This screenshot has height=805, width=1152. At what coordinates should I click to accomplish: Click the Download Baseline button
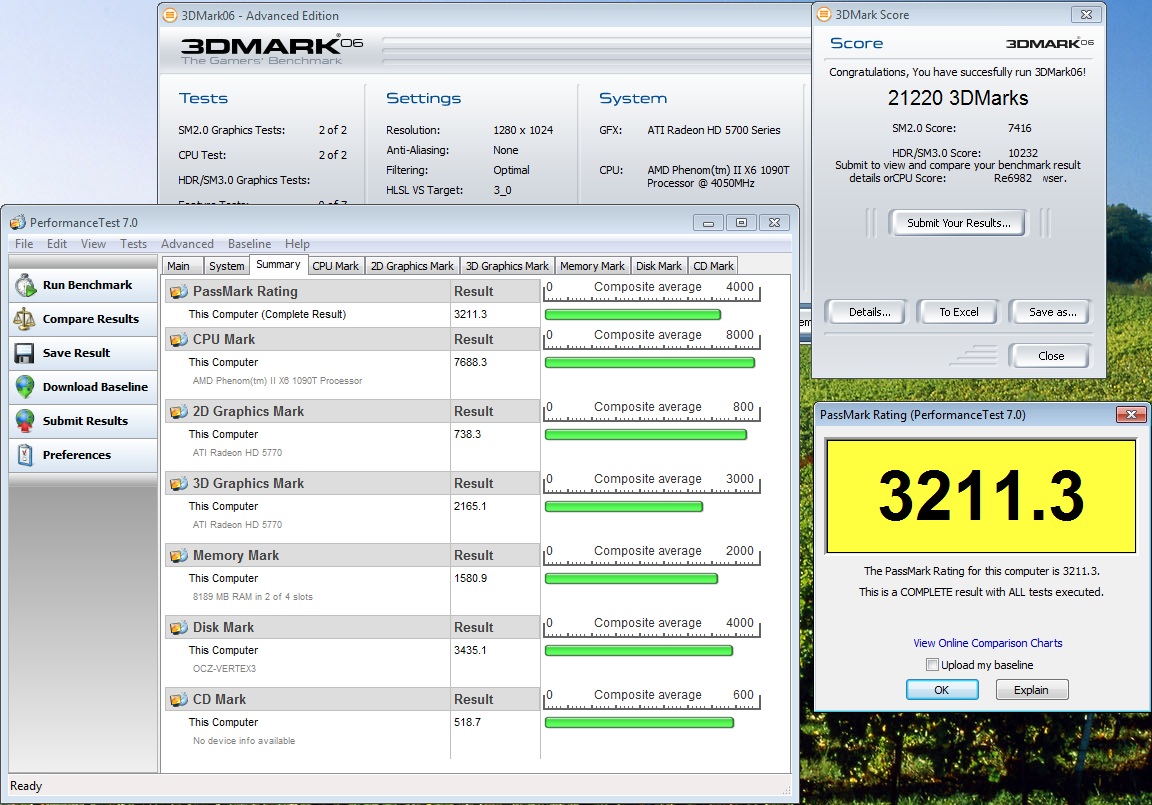click(83, 387)
